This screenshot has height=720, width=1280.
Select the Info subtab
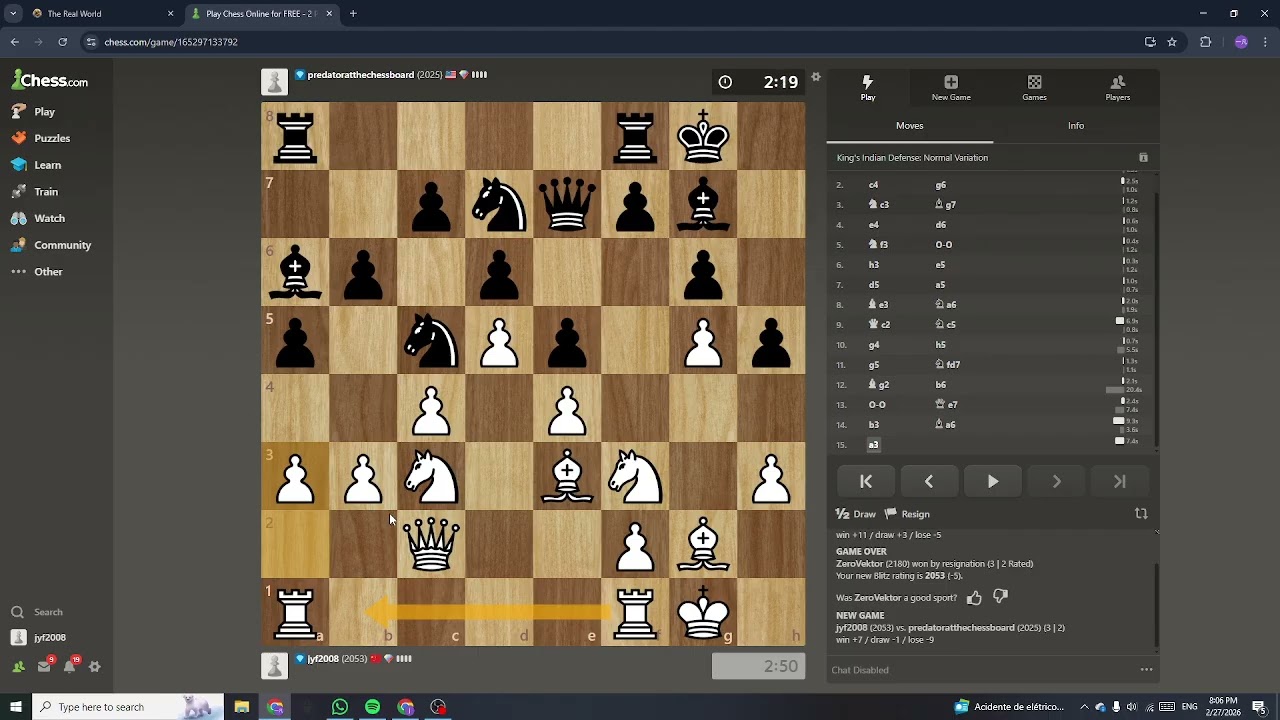click(1076, 126)
